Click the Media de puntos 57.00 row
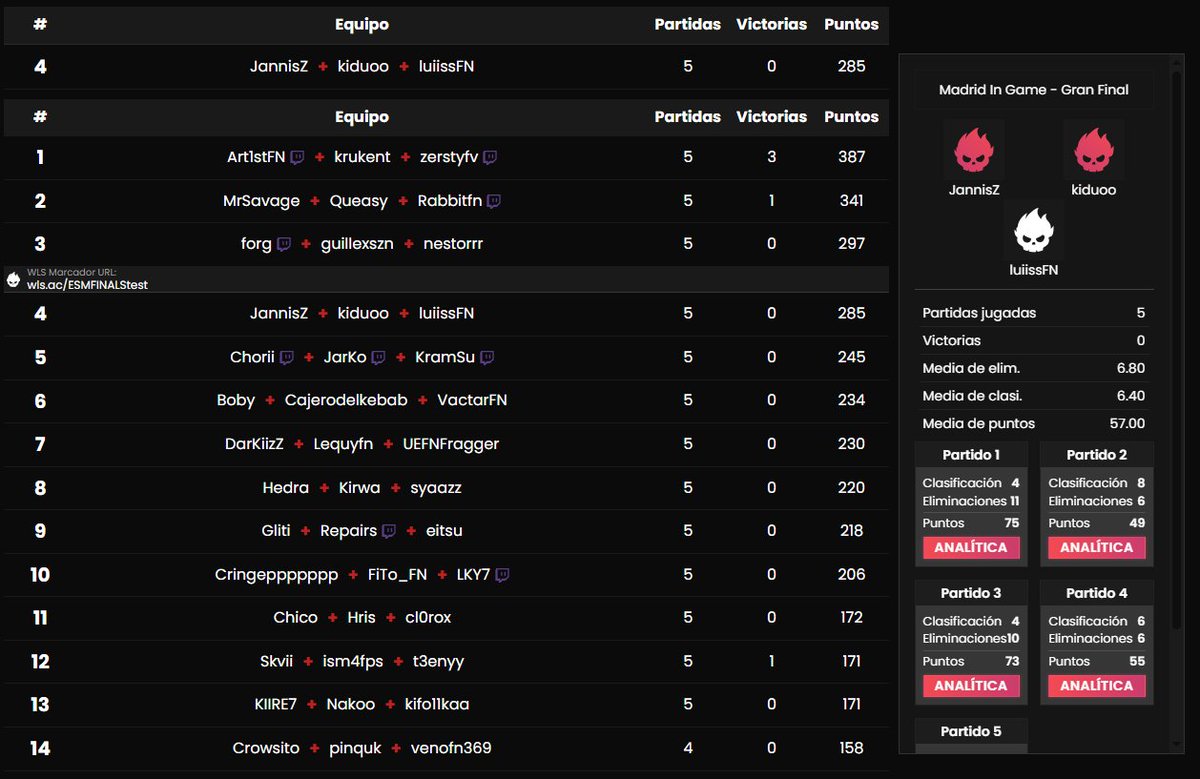This screenshot has height=779, width=1200. (x=1034, y=424)
